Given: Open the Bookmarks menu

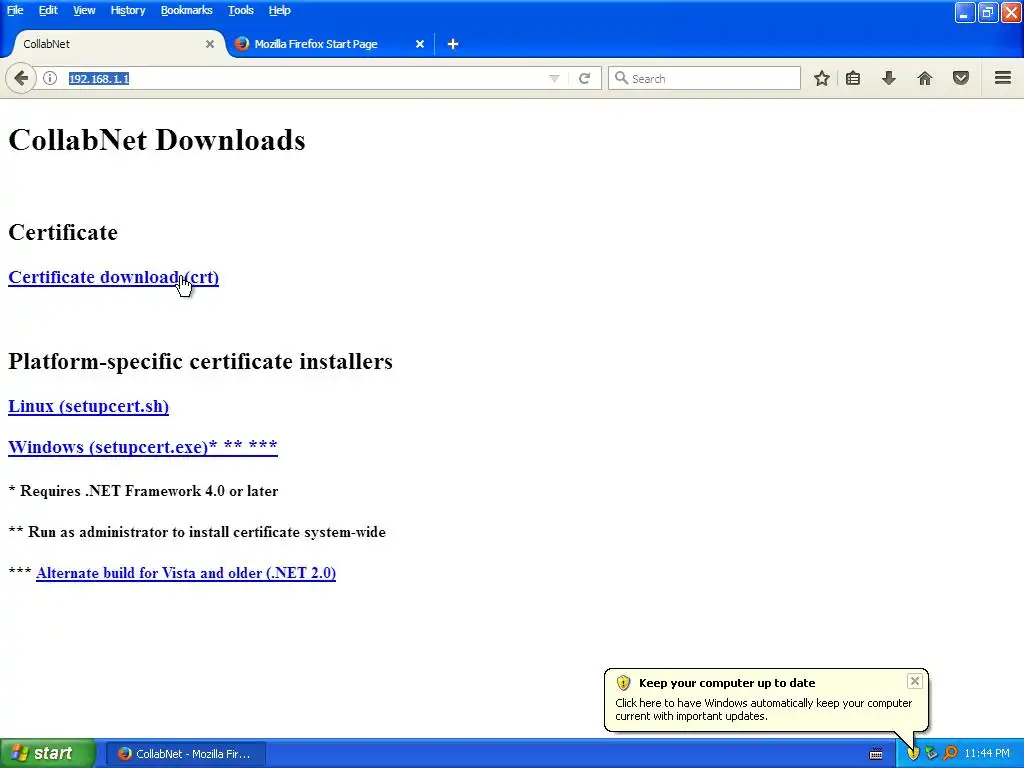Looking at the screenshot, I should pyautogui.click(x=186, y=10).
